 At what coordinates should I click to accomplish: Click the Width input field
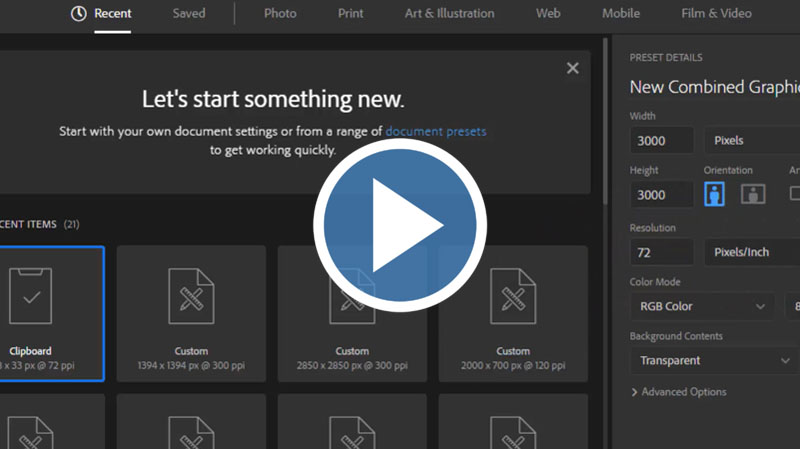(661, 140)
